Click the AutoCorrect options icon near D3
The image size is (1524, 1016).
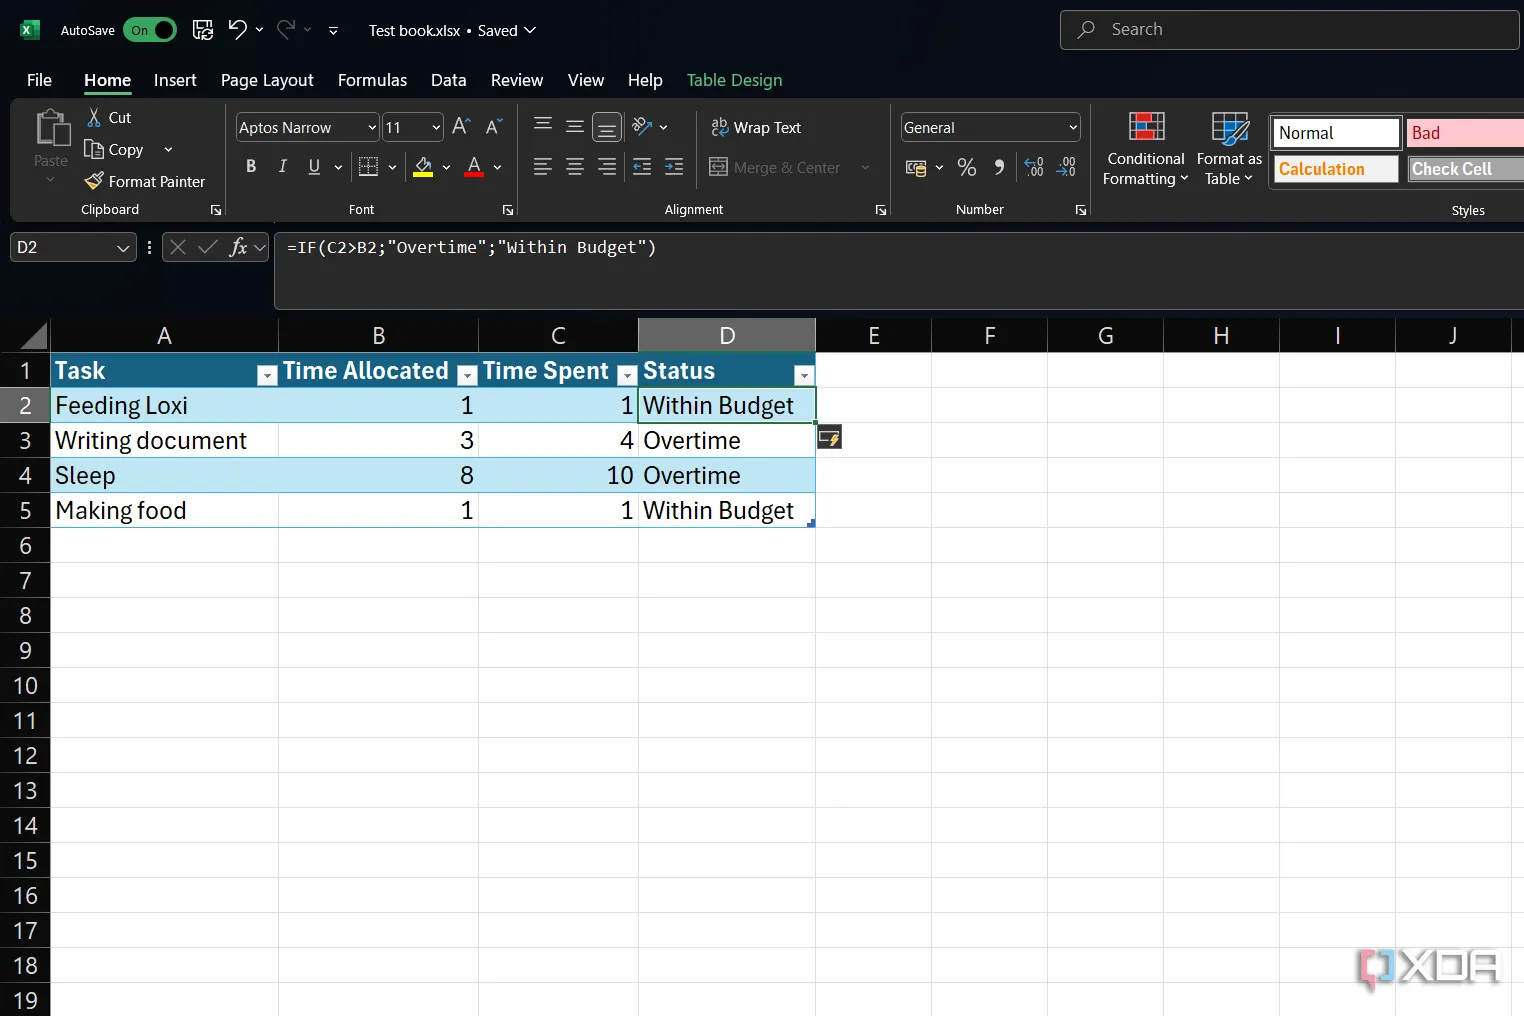tap(829, 437)
